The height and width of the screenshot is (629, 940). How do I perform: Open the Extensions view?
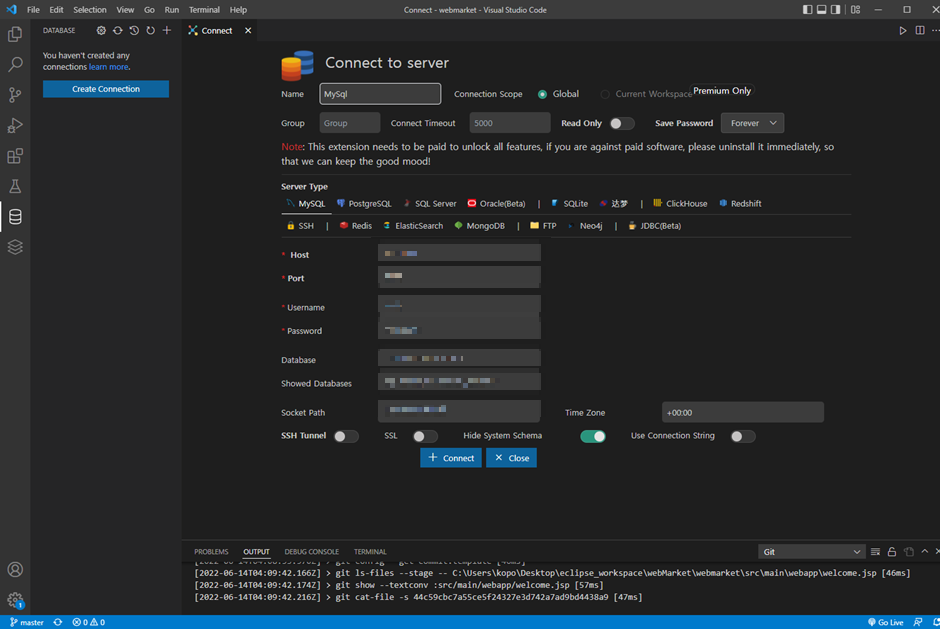click(15, 156)
